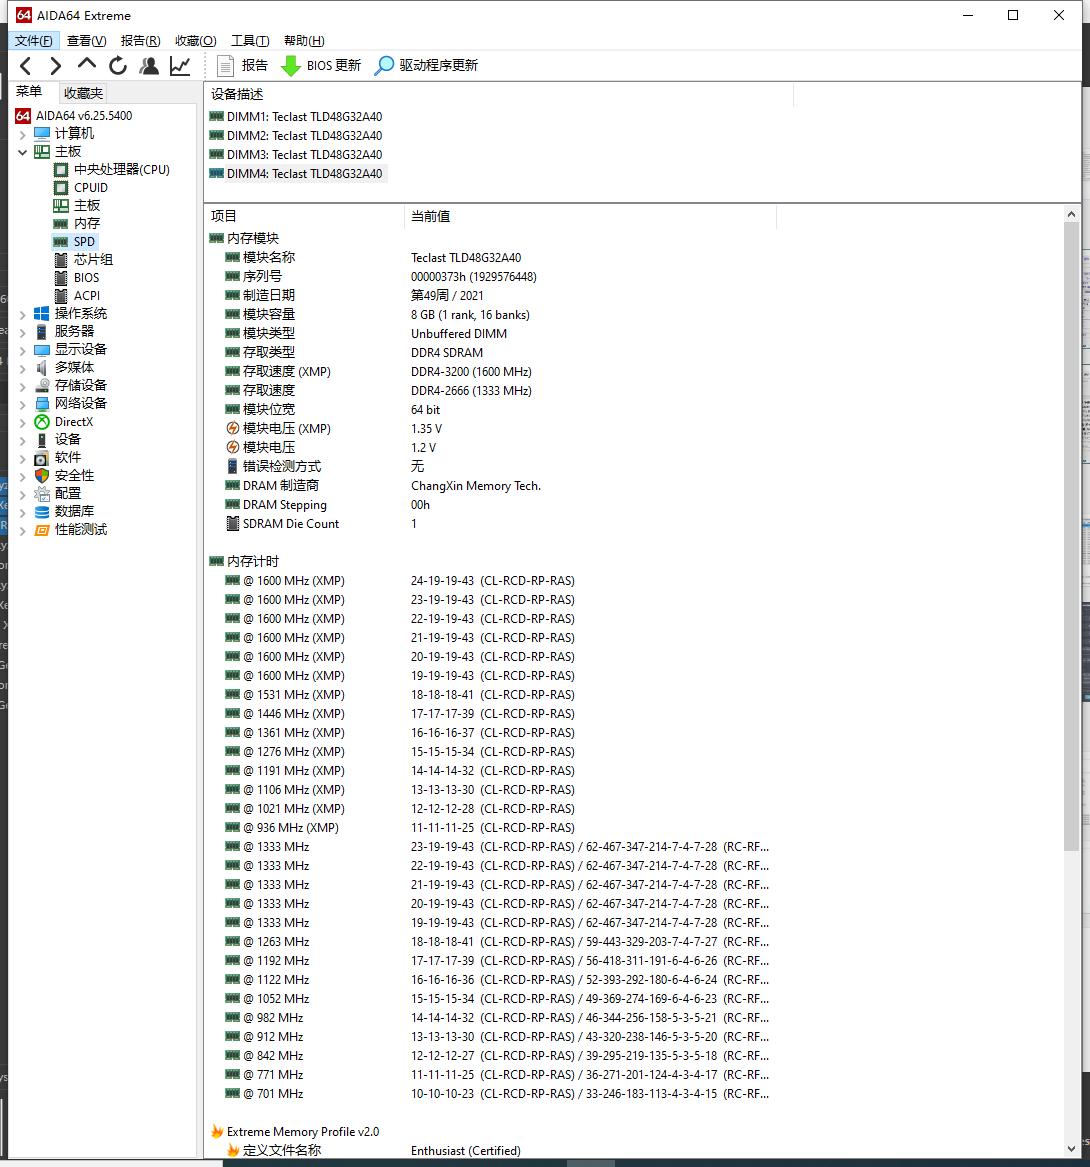Click 驱动程序更新 driver update button
The height and width of the screenshot is (1167, 1090).
(x=426, y=65)
